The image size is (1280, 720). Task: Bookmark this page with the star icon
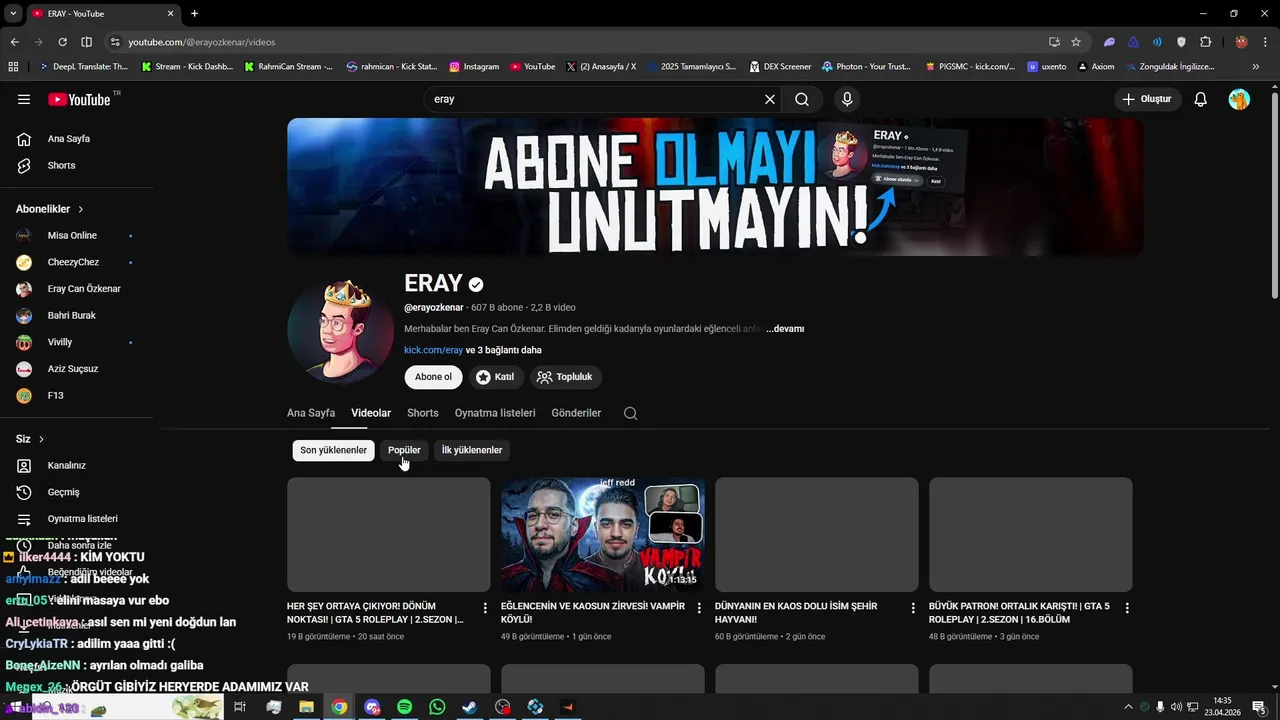[x=1076, y=42]
